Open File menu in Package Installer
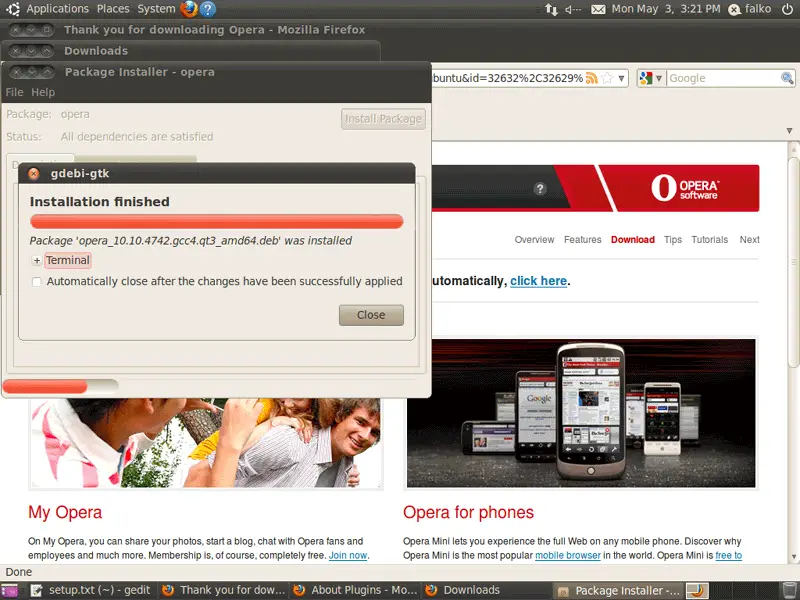Image resolution: width=800 pixels, height=600 pixels. tap(14, 92)
